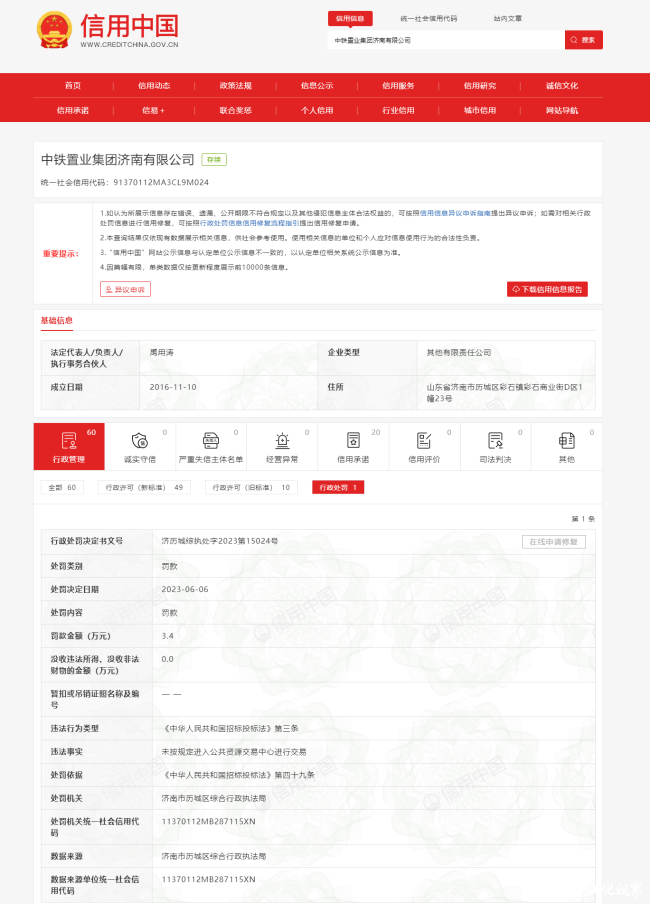Click the 第 1 条 record counter

click(583, 519)
